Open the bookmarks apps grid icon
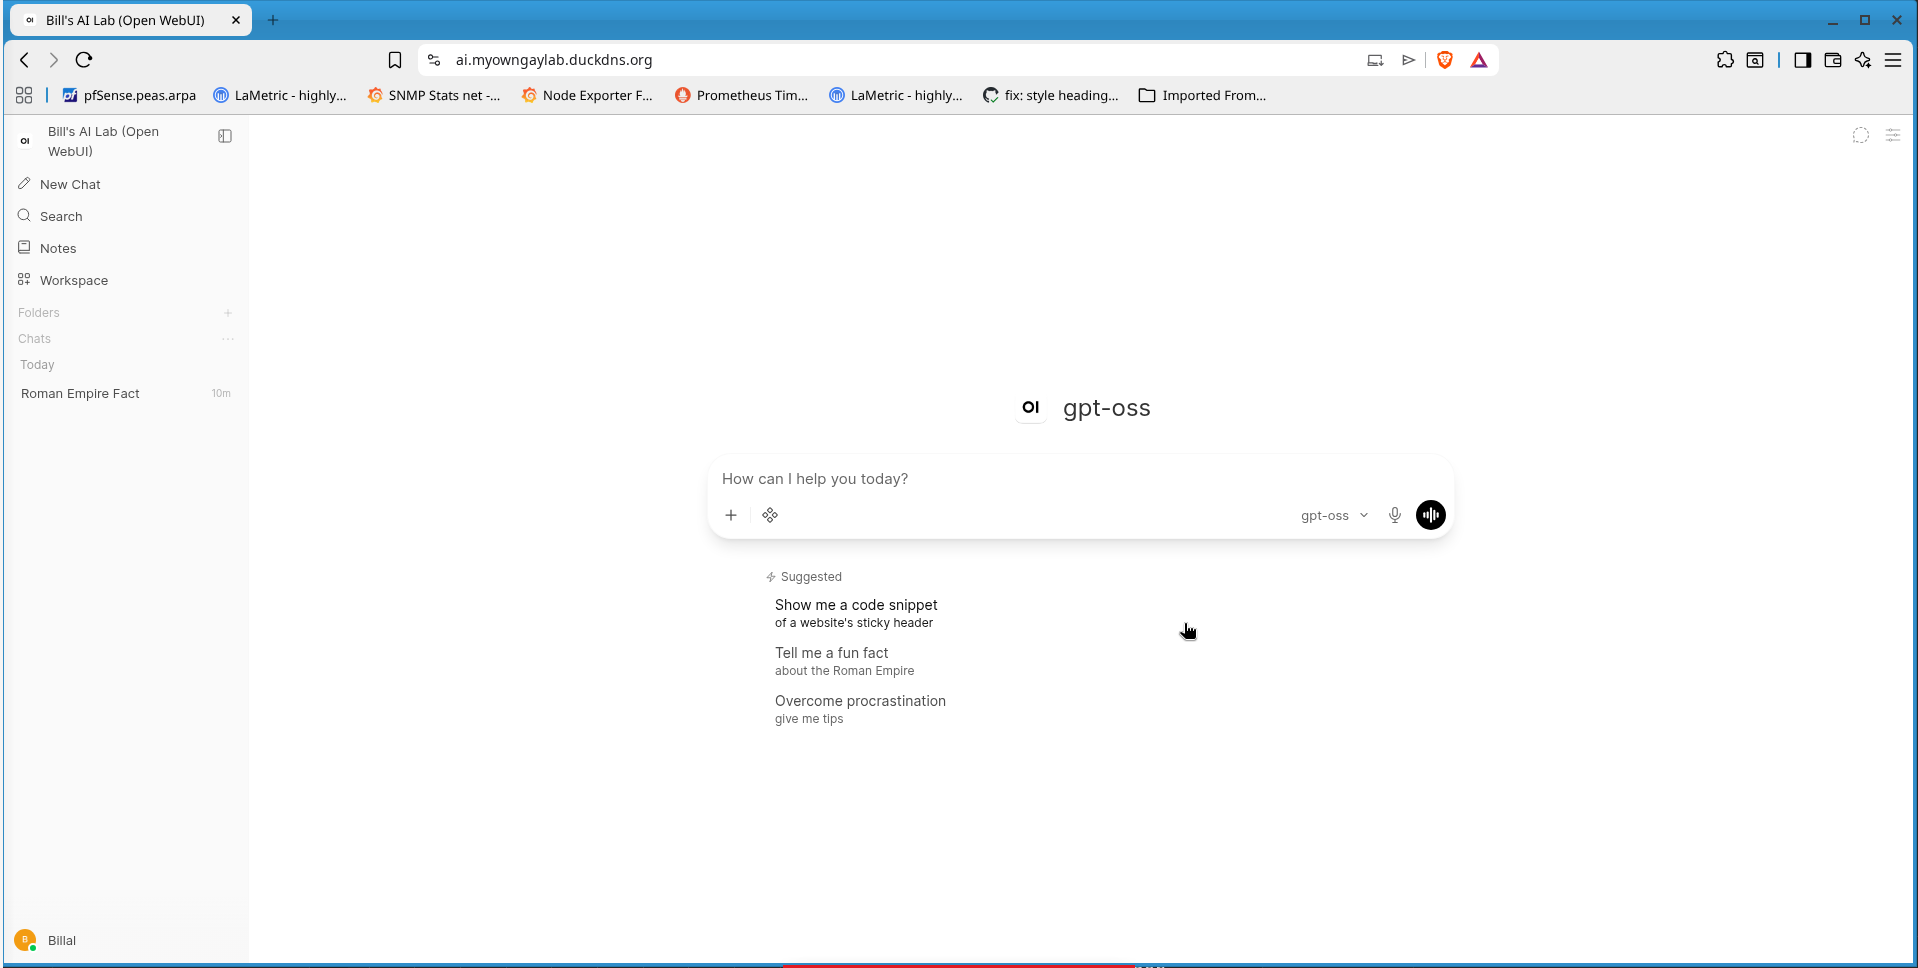The height and width of the screenshot is (968, 1918). (x=24, y=95)
